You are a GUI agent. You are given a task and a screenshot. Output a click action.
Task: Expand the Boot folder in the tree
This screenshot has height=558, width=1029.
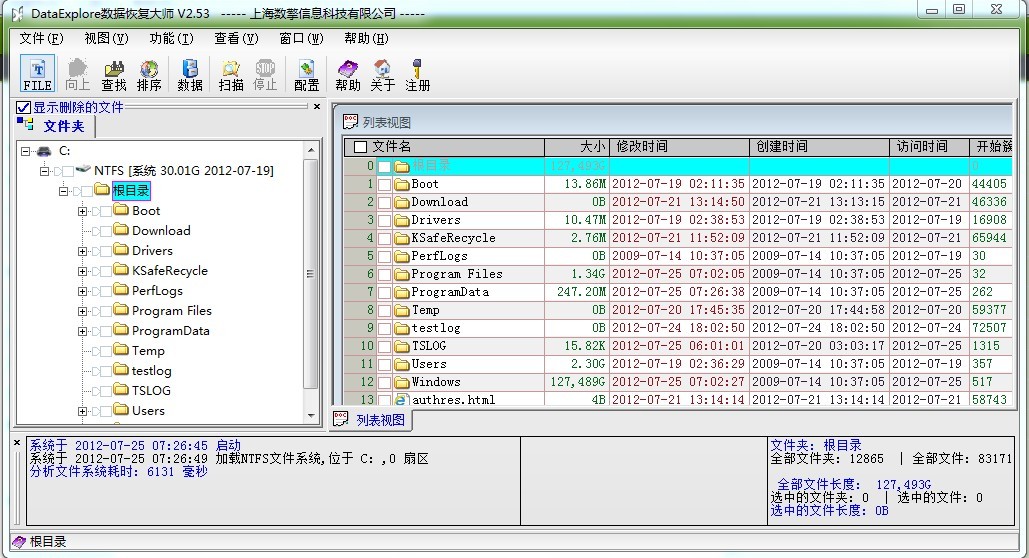pyautogui.click(x=83, y=211)
